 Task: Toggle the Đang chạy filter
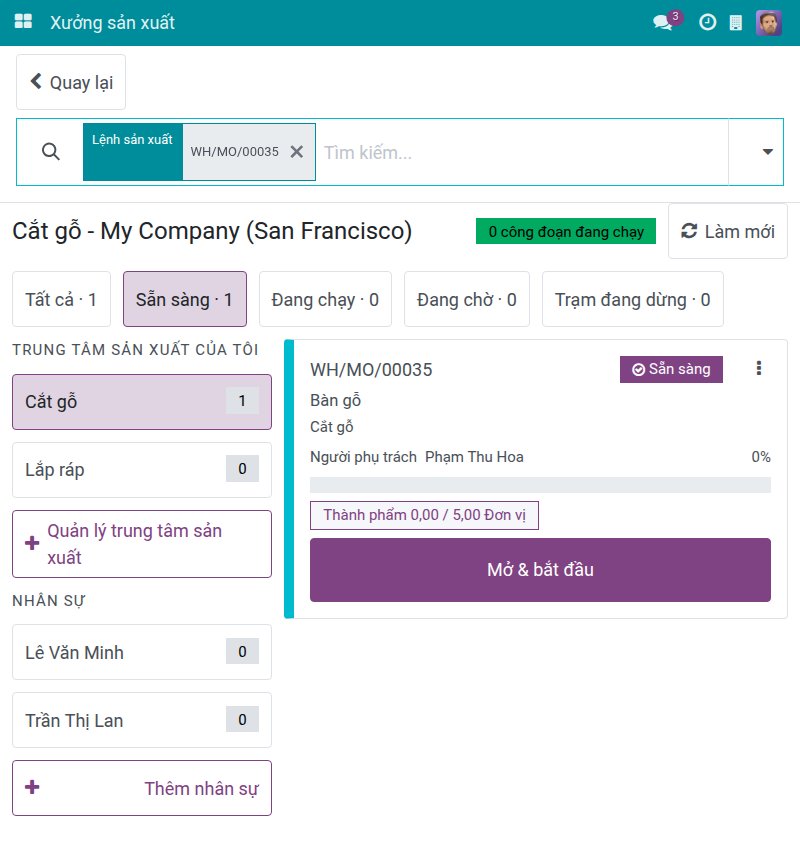click(325, 299)
